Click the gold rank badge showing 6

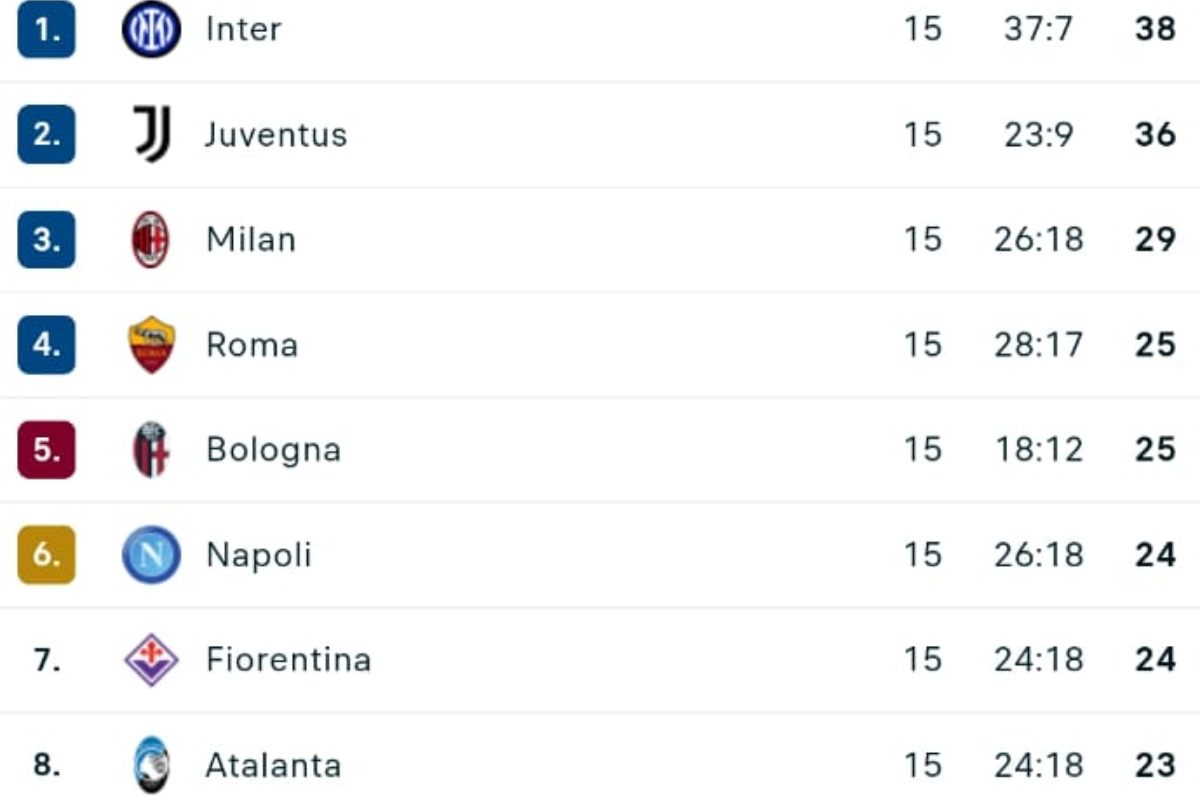45,554
